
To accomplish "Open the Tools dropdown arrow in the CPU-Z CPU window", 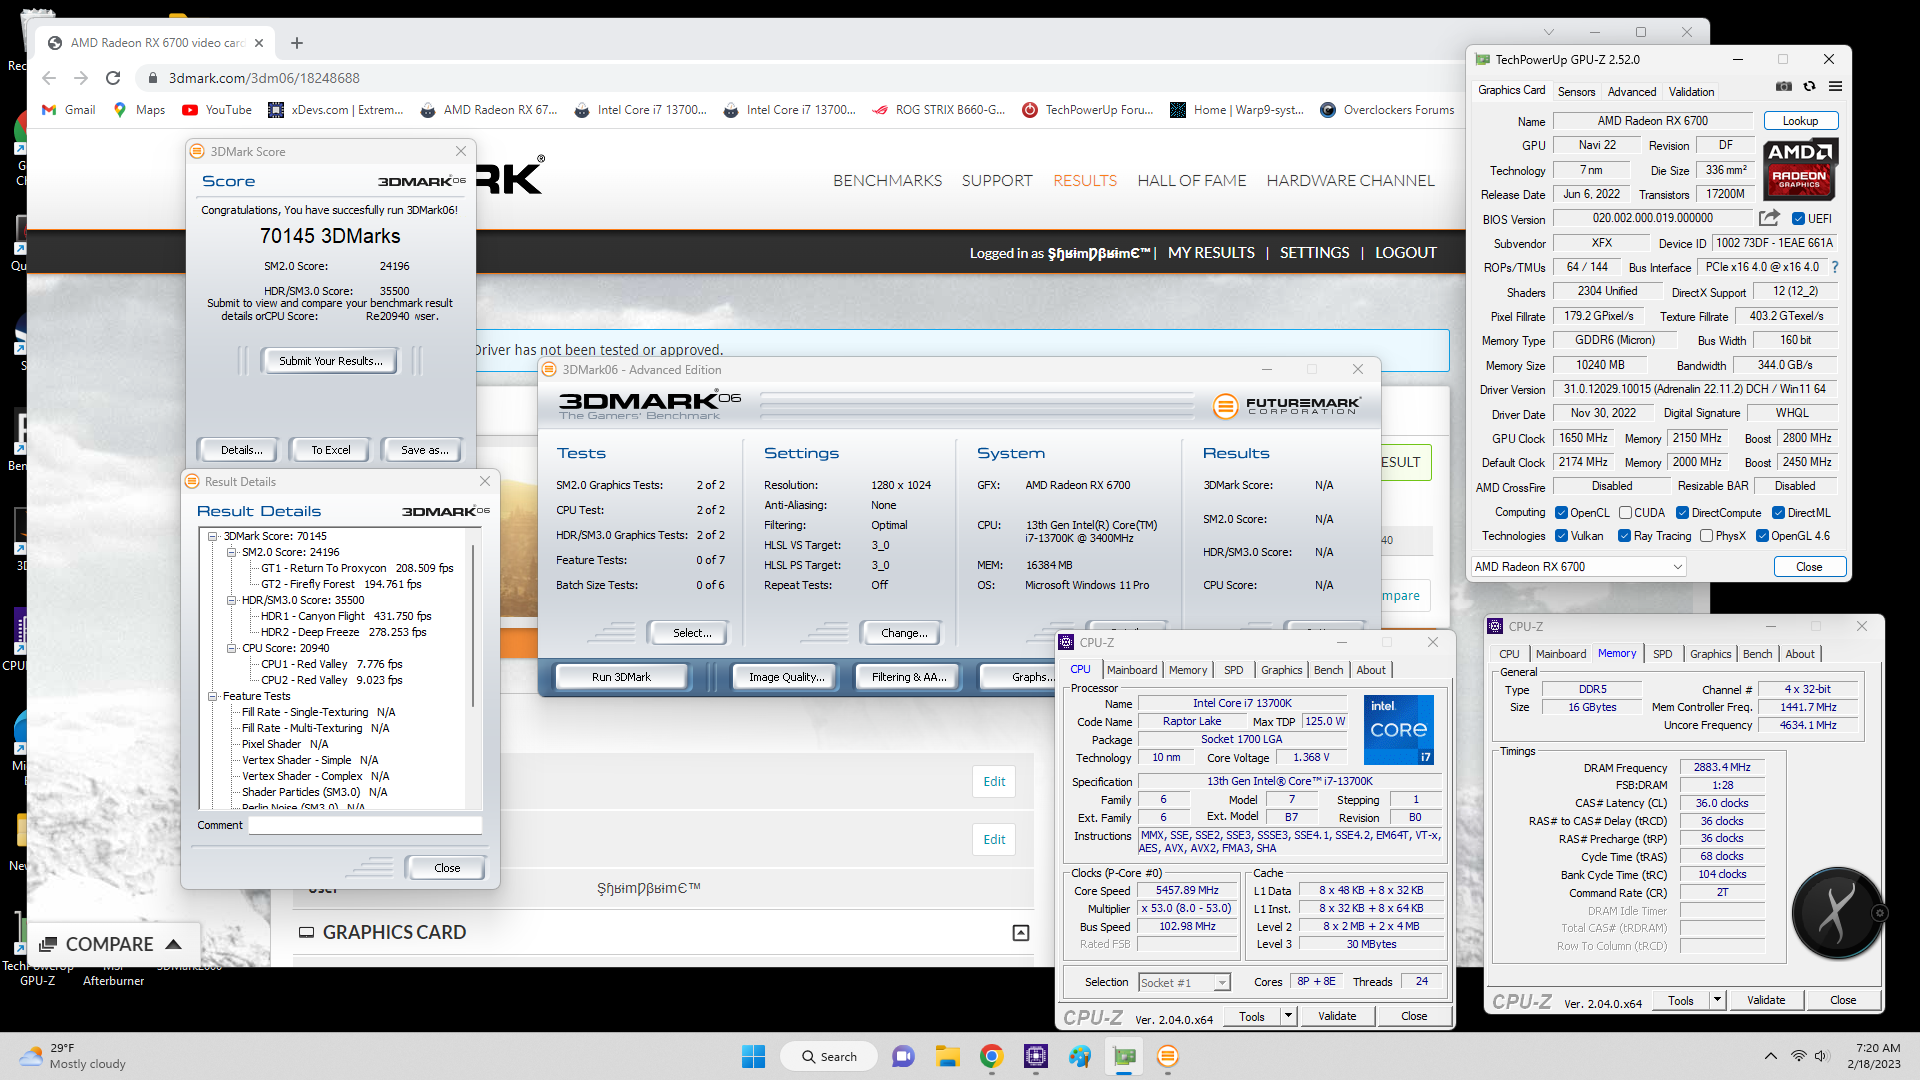I will (1288, 1016).
